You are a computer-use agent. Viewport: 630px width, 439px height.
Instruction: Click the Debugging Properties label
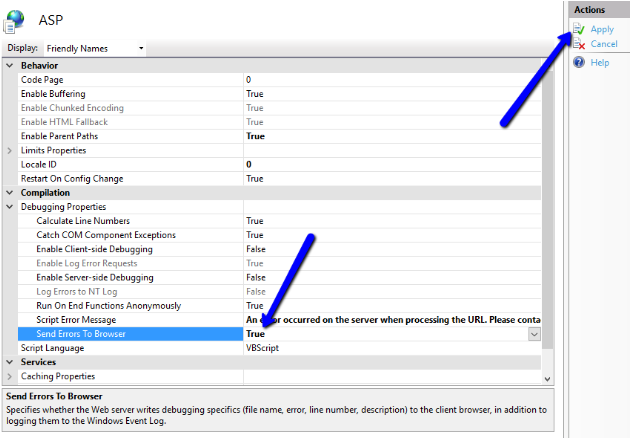pos(63,207)
